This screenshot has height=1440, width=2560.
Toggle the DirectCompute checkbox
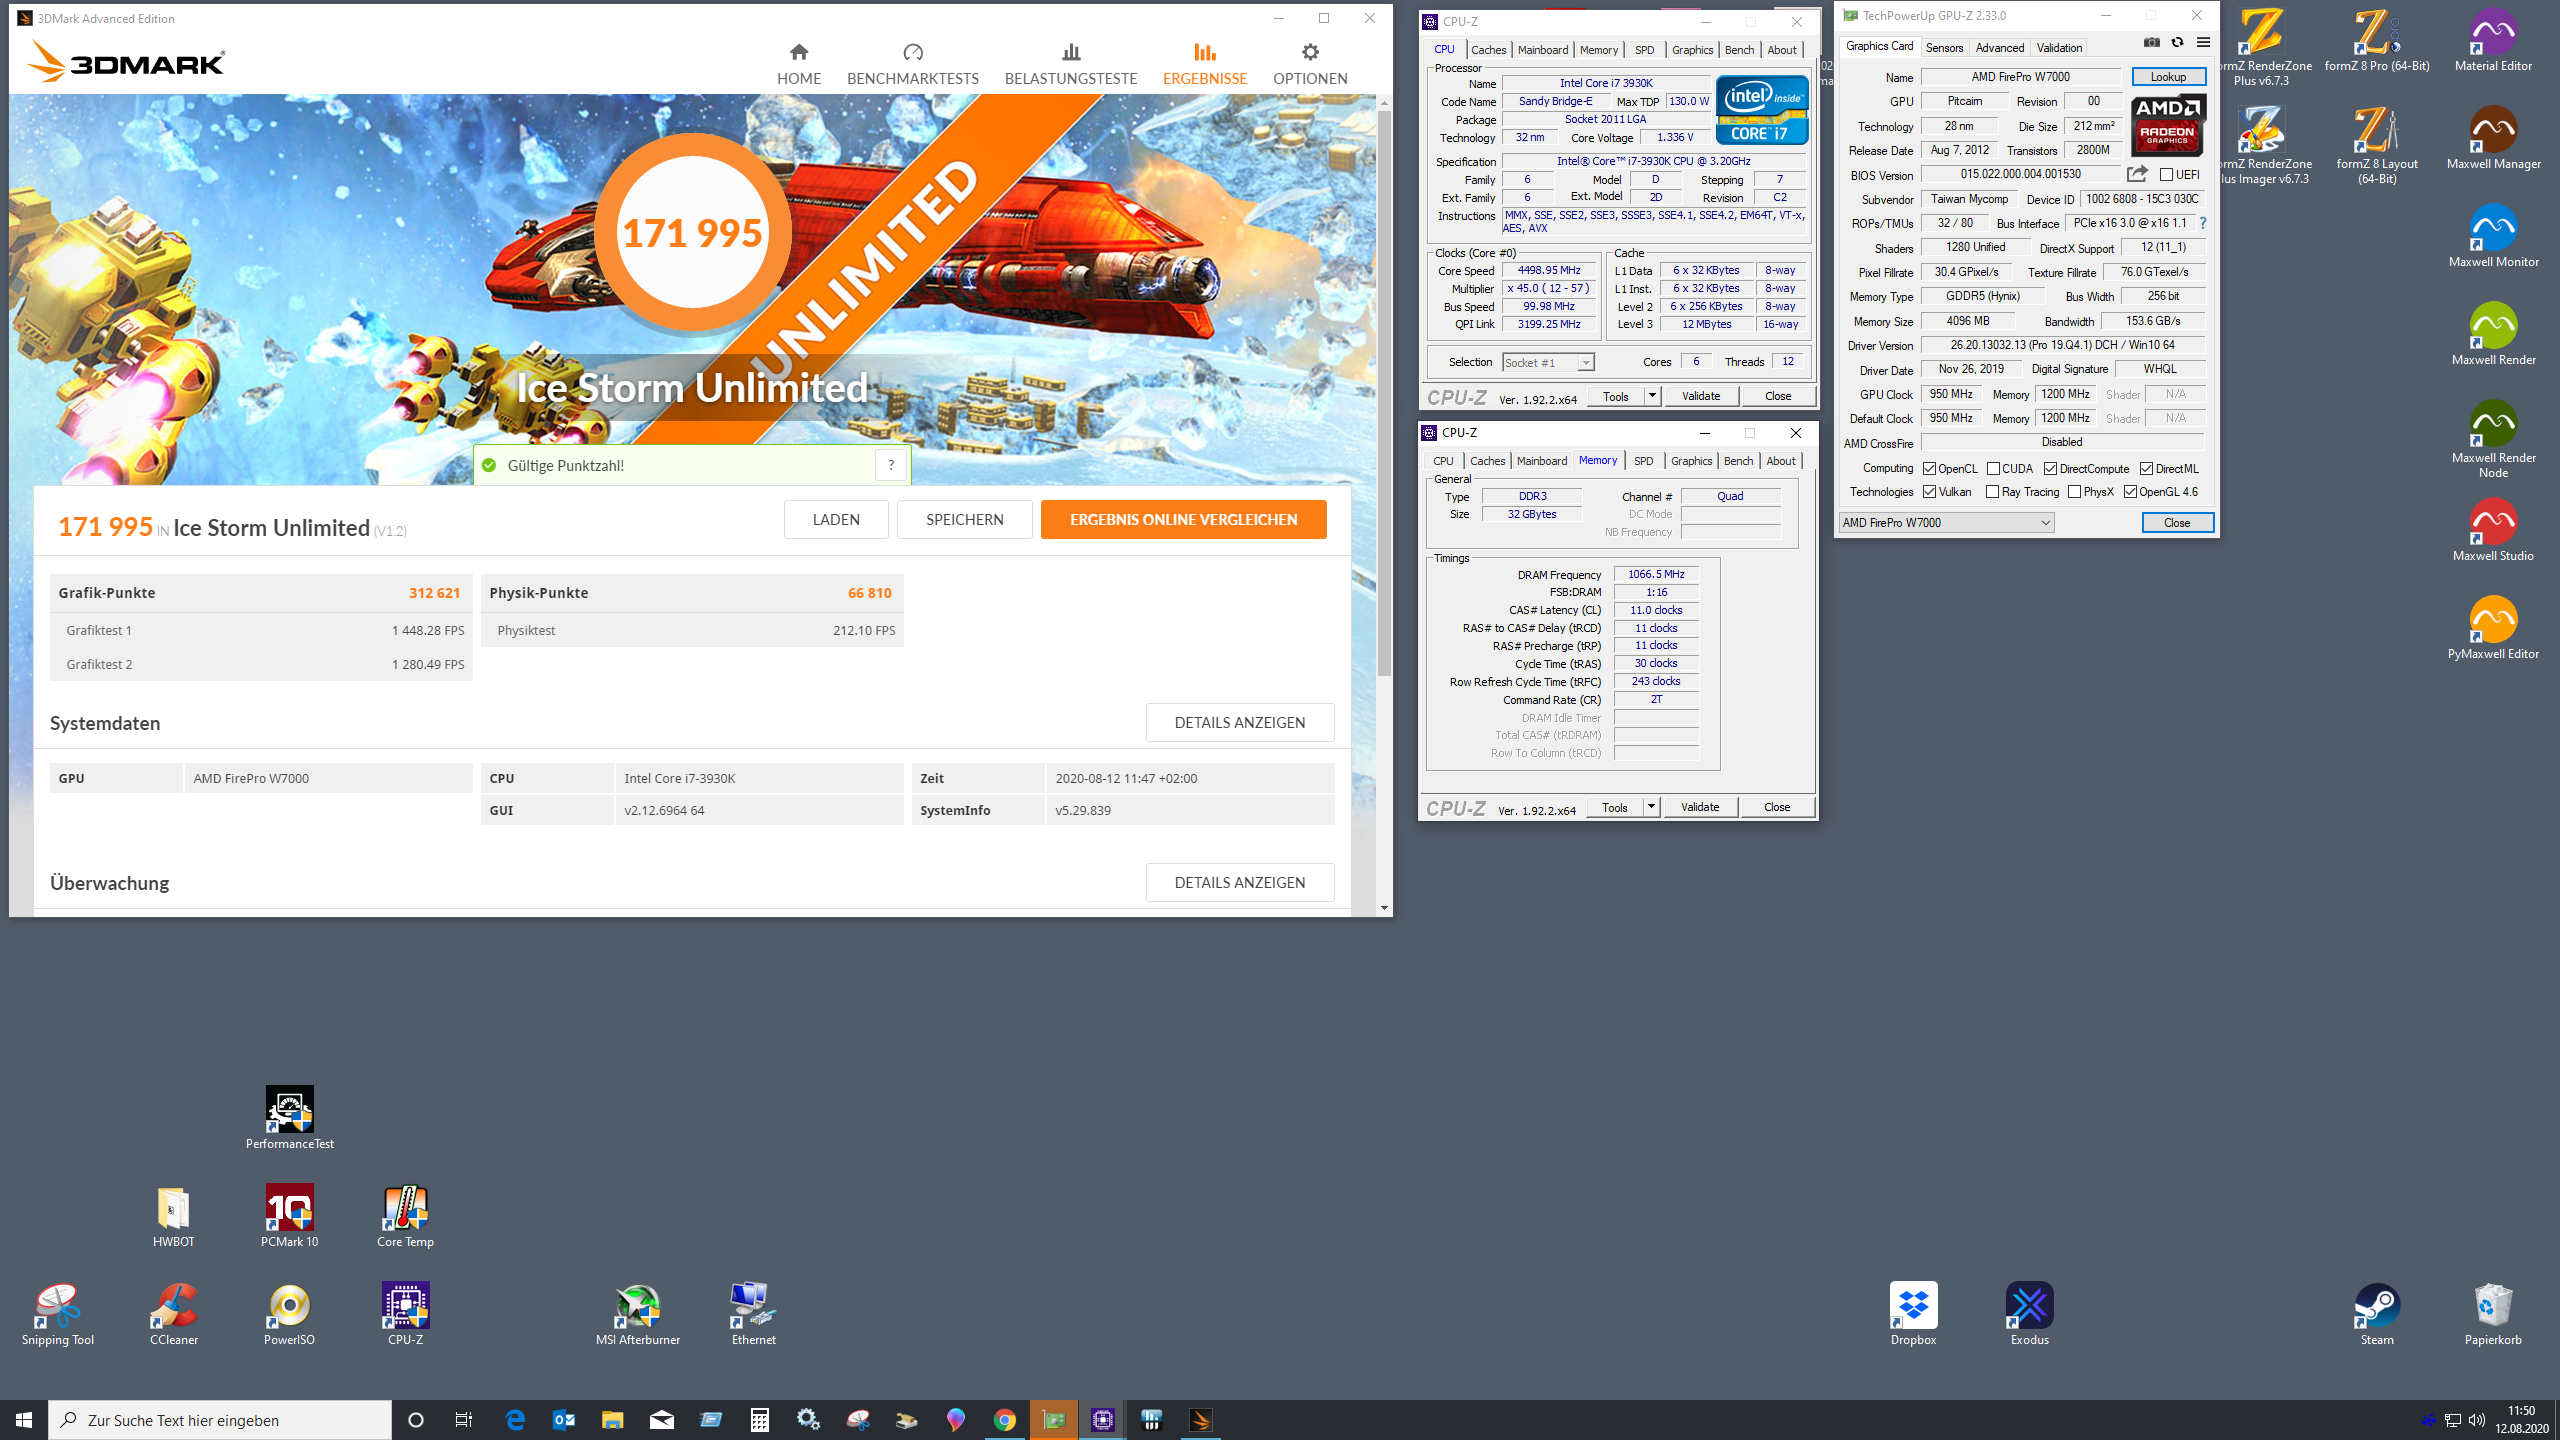tap(2050, 469)
